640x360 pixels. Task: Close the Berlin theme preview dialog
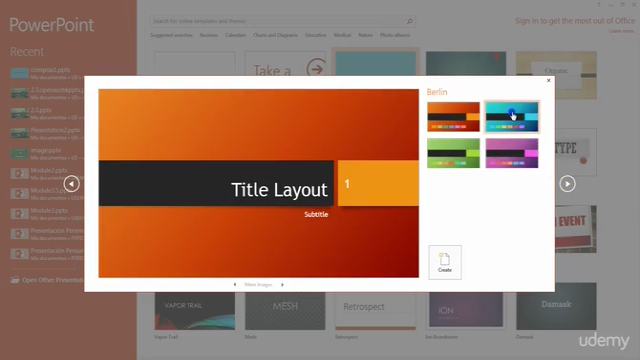coord(548,80)
